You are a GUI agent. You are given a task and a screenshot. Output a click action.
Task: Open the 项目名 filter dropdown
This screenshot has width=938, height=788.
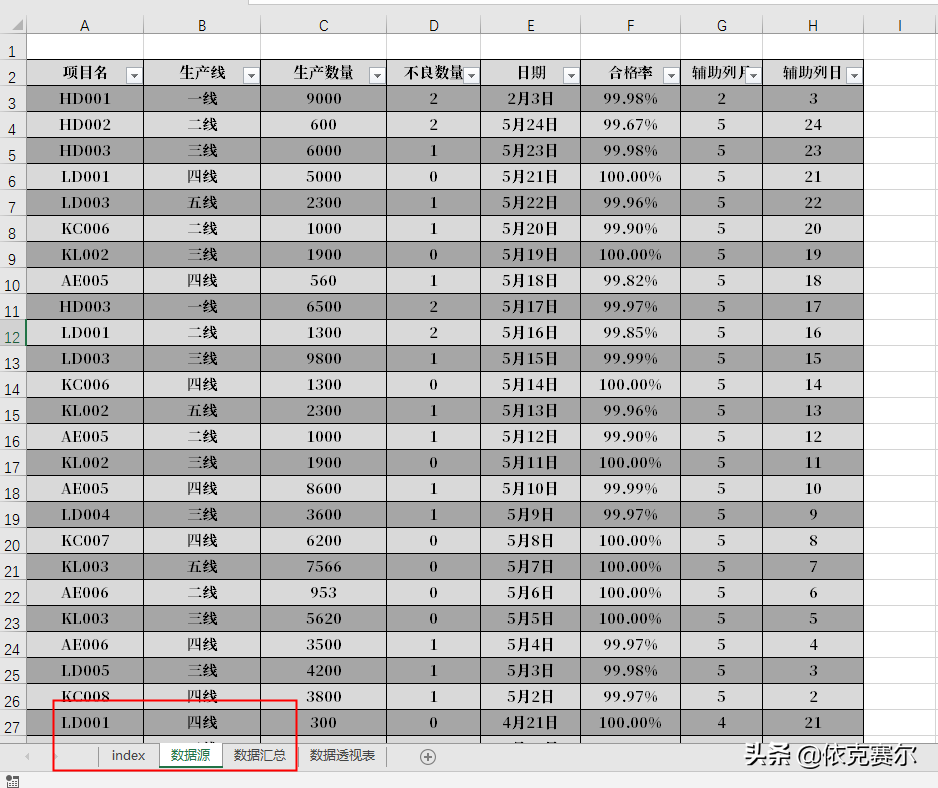134,75
